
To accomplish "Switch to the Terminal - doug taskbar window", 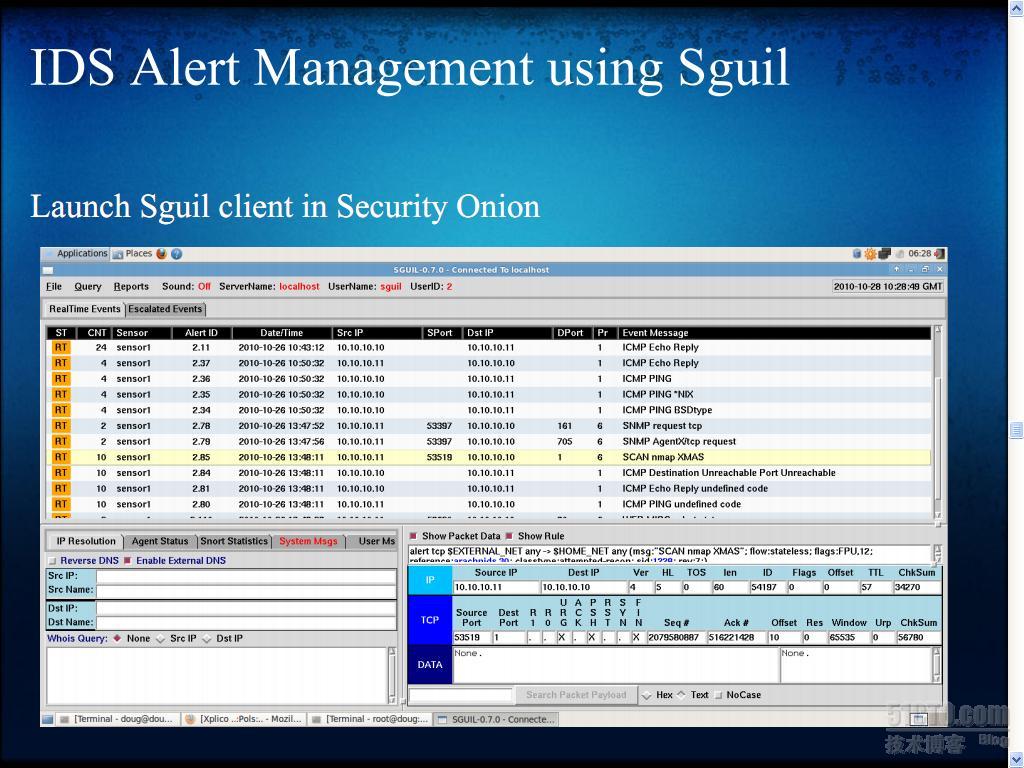I will (x=117, y=719).
